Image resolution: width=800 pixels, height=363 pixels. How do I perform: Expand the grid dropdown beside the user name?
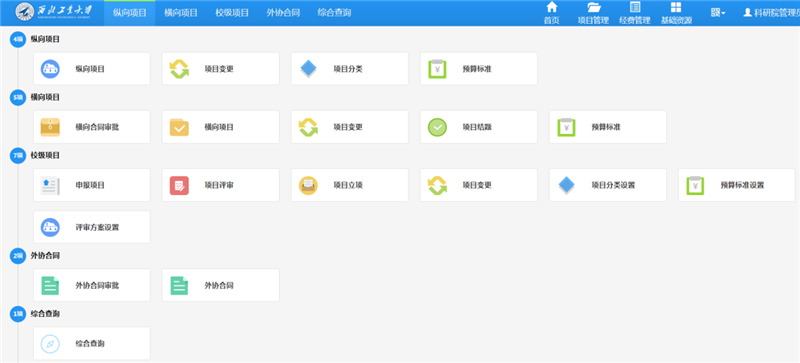(718, 13)
